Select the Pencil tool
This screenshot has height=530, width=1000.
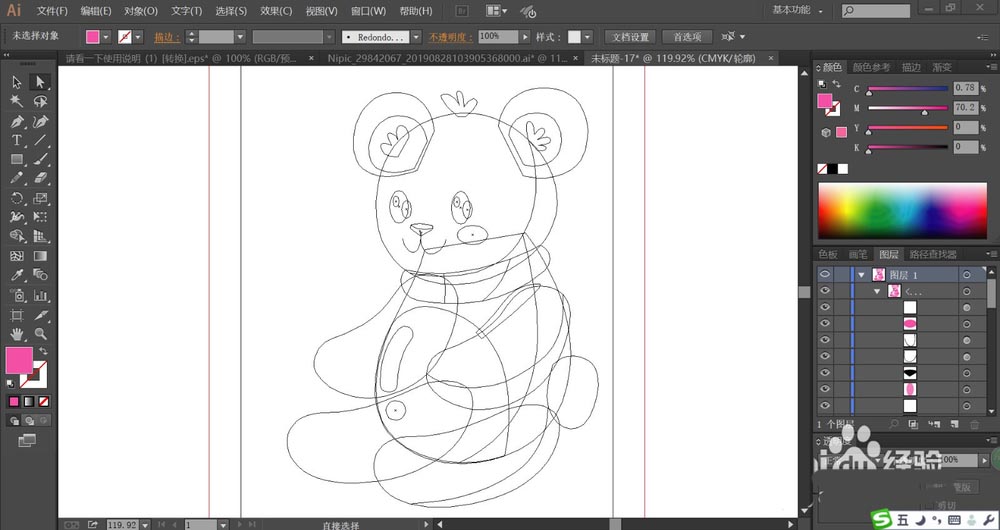17,179
